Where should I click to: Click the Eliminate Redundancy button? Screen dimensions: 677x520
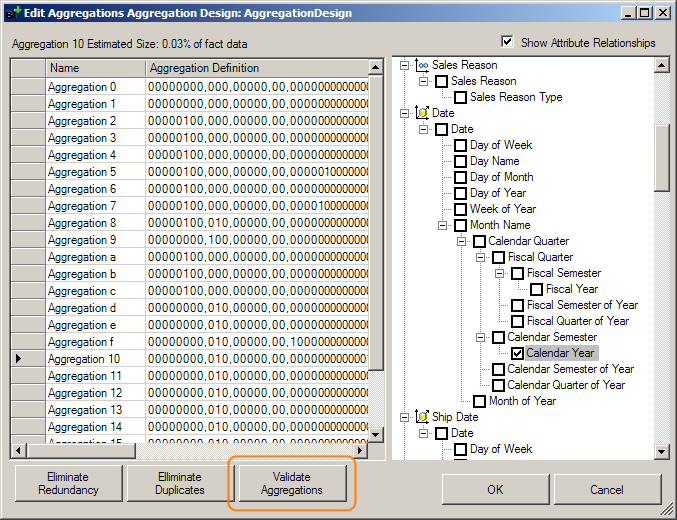click(69, 483)
